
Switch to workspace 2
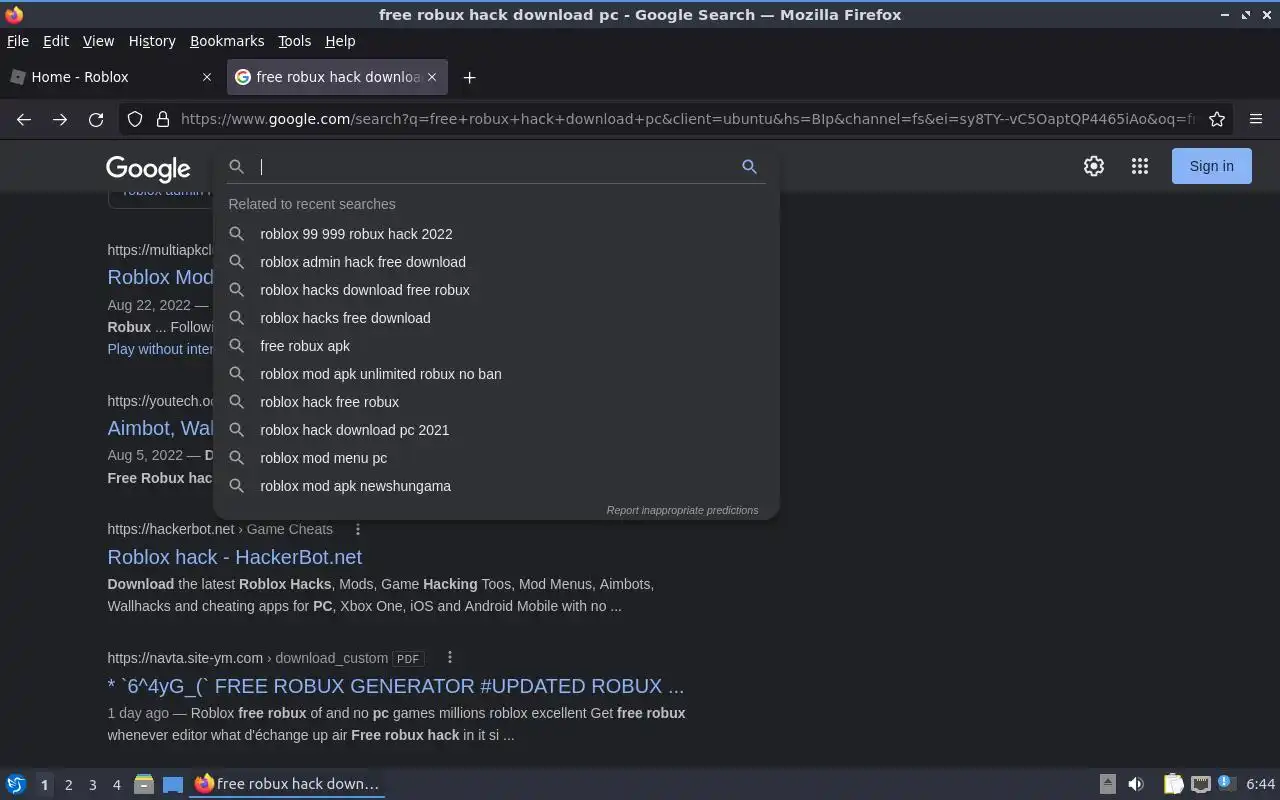(68, 785)
